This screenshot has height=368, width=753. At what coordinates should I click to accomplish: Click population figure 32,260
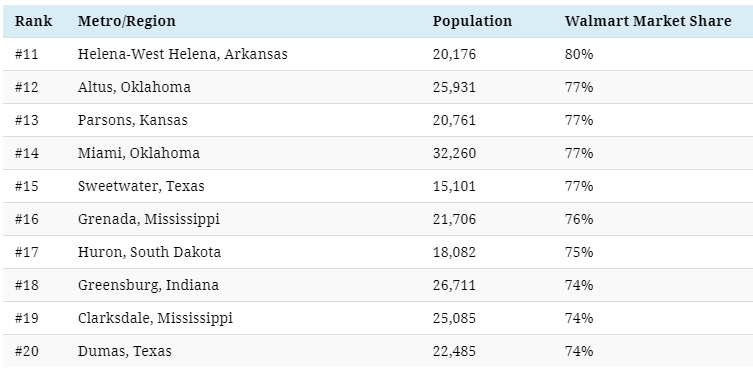tap(454, 153)
